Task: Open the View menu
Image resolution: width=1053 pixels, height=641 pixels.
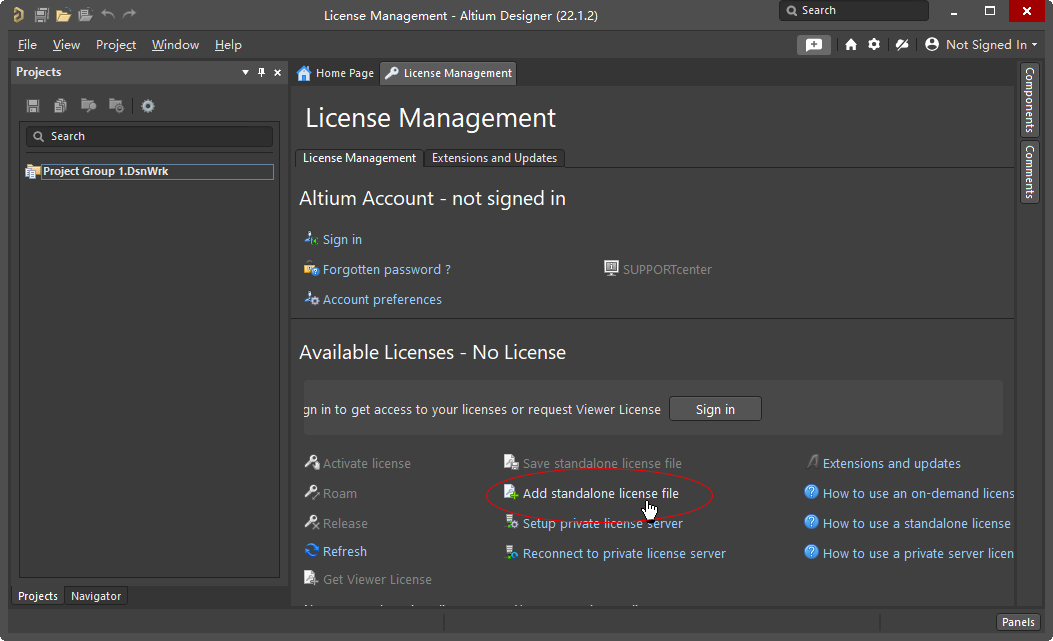Action: [66, 44]
